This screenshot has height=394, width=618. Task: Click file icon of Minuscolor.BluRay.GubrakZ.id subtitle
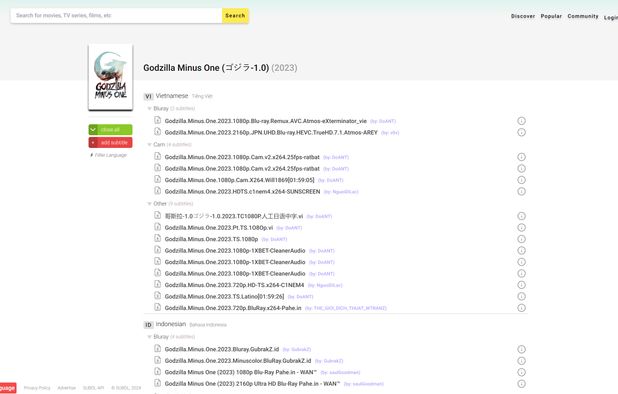pos(158,360)
